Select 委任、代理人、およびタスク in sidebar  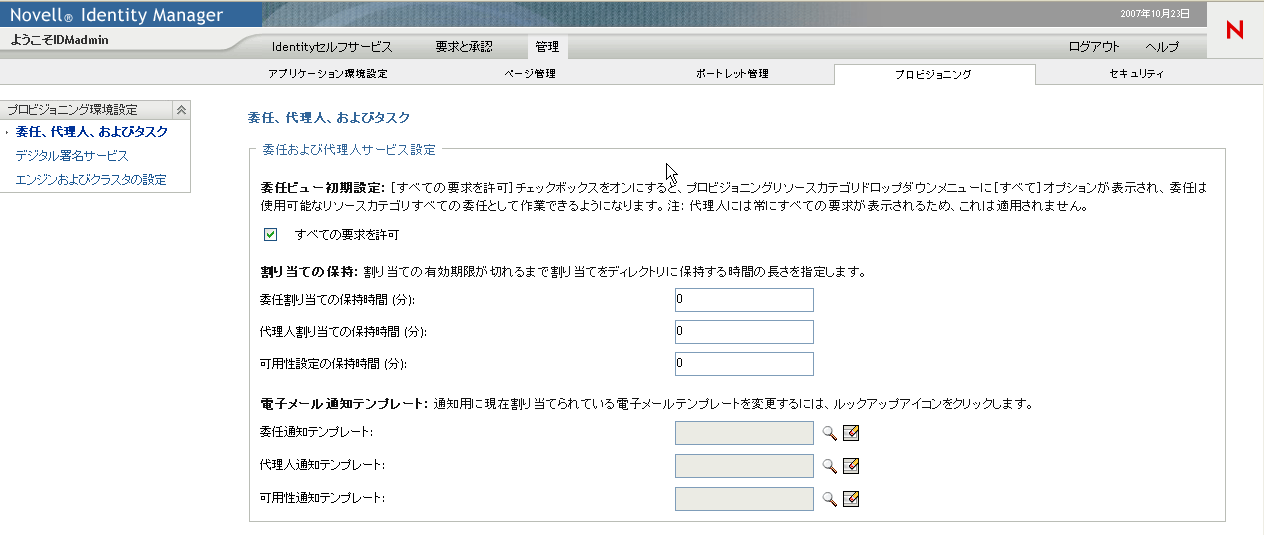(x=92, y=131)
